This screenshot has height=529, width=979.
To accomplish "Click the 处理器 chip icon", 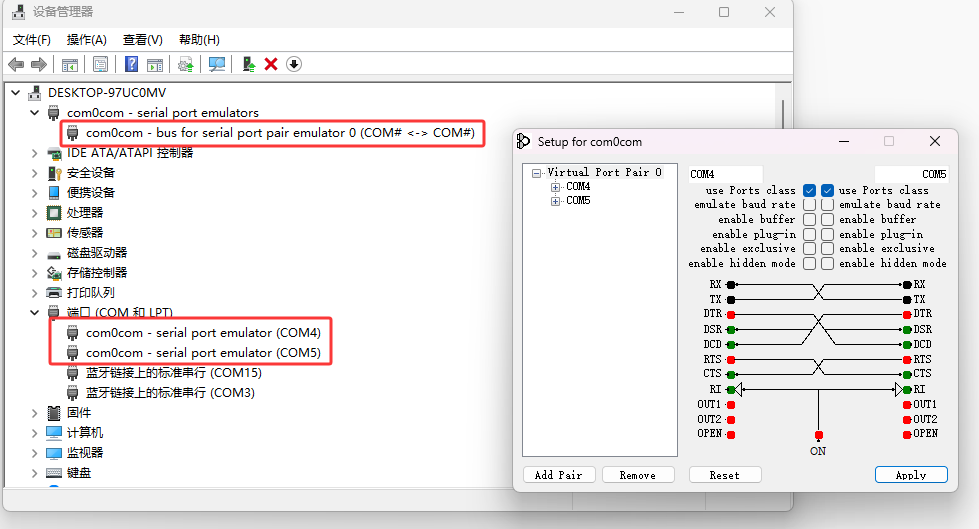I will (x=54, y=213).
